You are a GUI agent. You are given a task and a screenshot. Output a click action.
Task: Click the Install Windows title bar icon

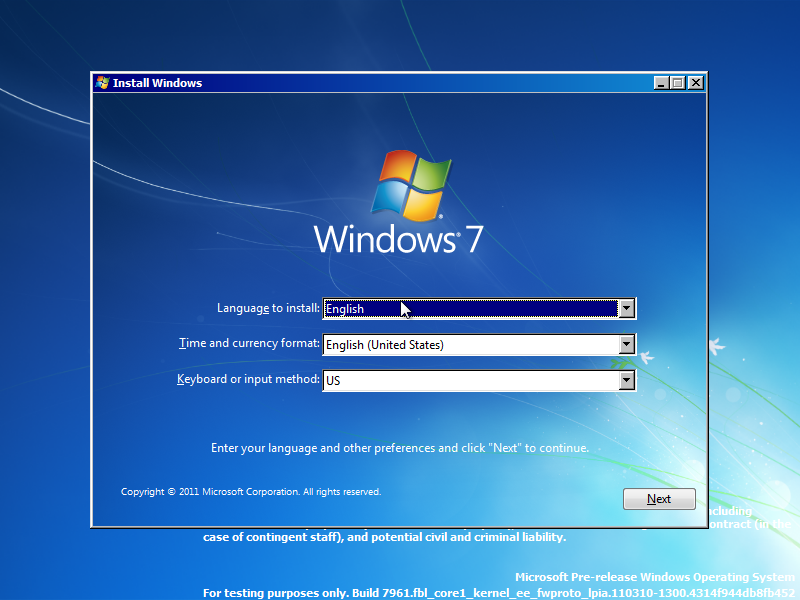point(102,83)
